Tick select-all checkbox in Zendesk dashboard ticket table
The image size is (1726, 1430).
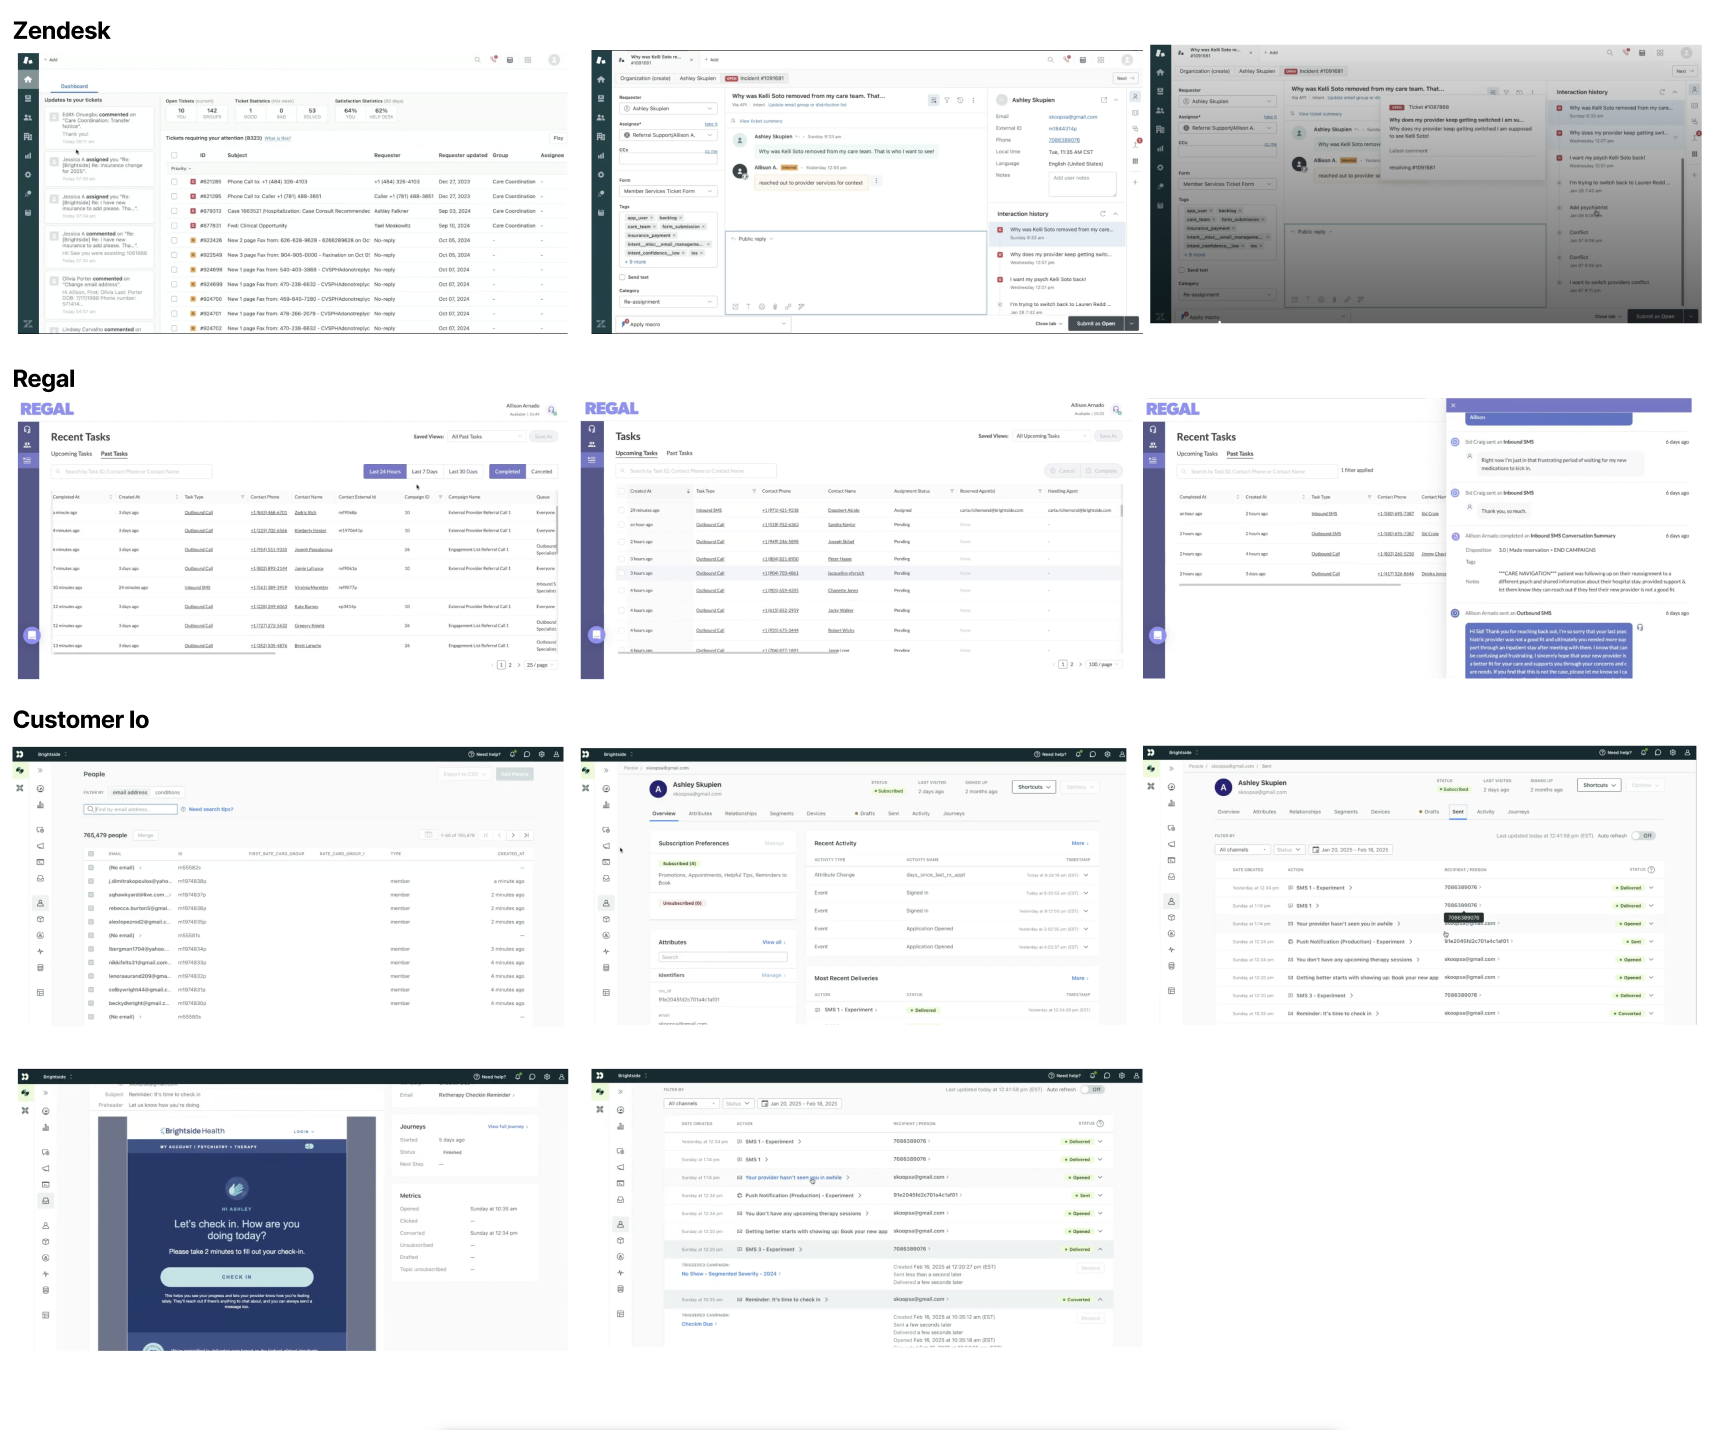tap(174, 155)
